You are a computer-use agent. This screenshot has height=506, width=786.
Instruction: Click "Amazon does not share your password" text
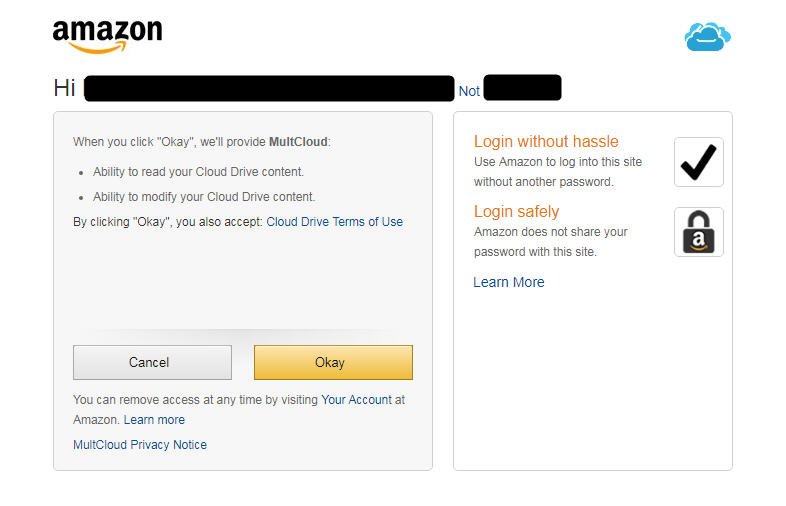(x=550, y=242)
